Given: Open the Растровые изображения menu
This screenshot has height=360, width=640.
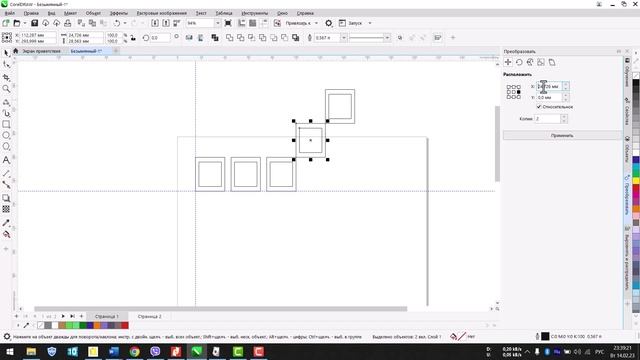Looking at the screenshot, I should point(162,13).
